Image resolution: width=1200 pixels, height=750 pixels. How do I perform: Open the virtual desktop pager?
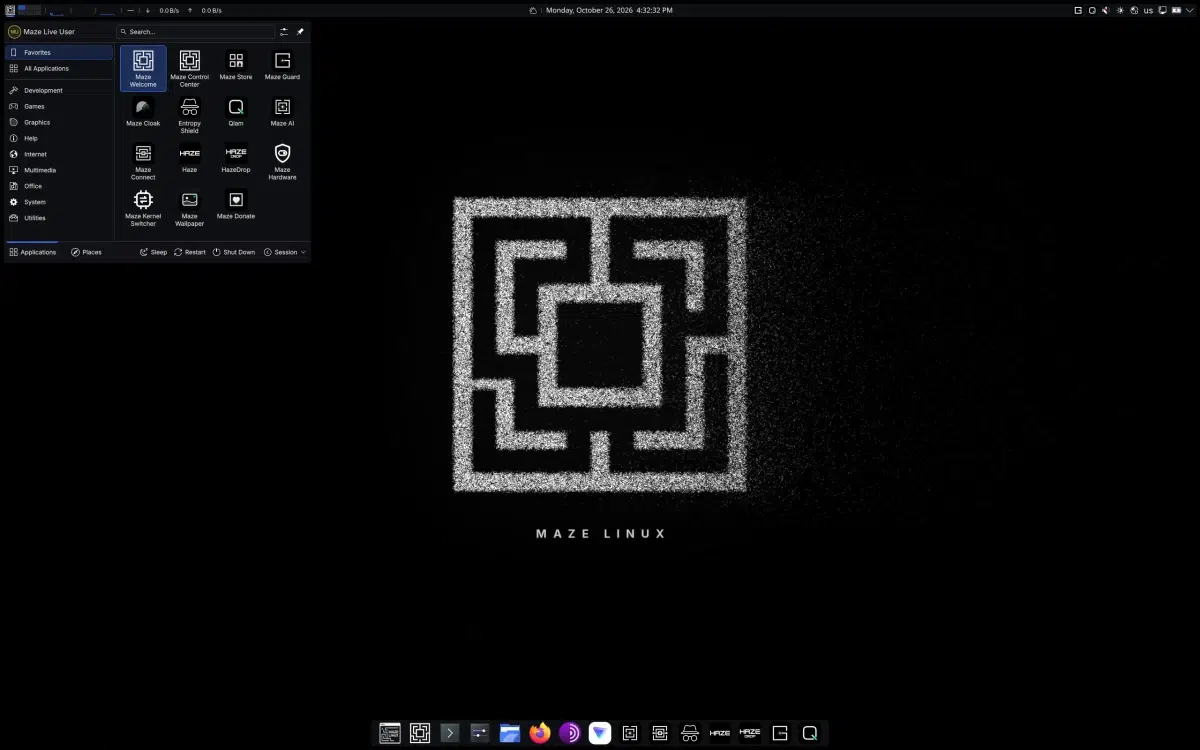point(30,10)
